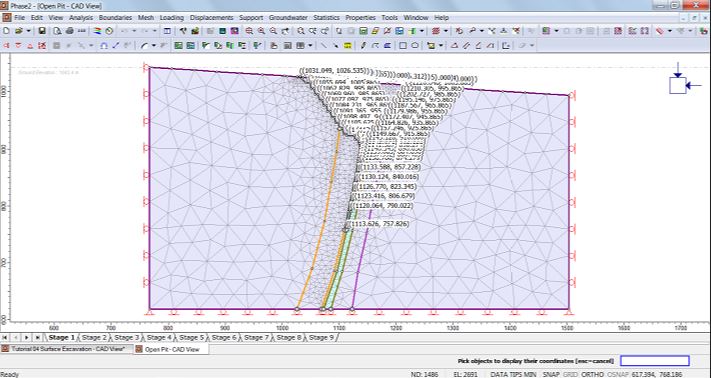Click the window layout icon
This screenshot has height=378, width=711.
click(167, 31)
